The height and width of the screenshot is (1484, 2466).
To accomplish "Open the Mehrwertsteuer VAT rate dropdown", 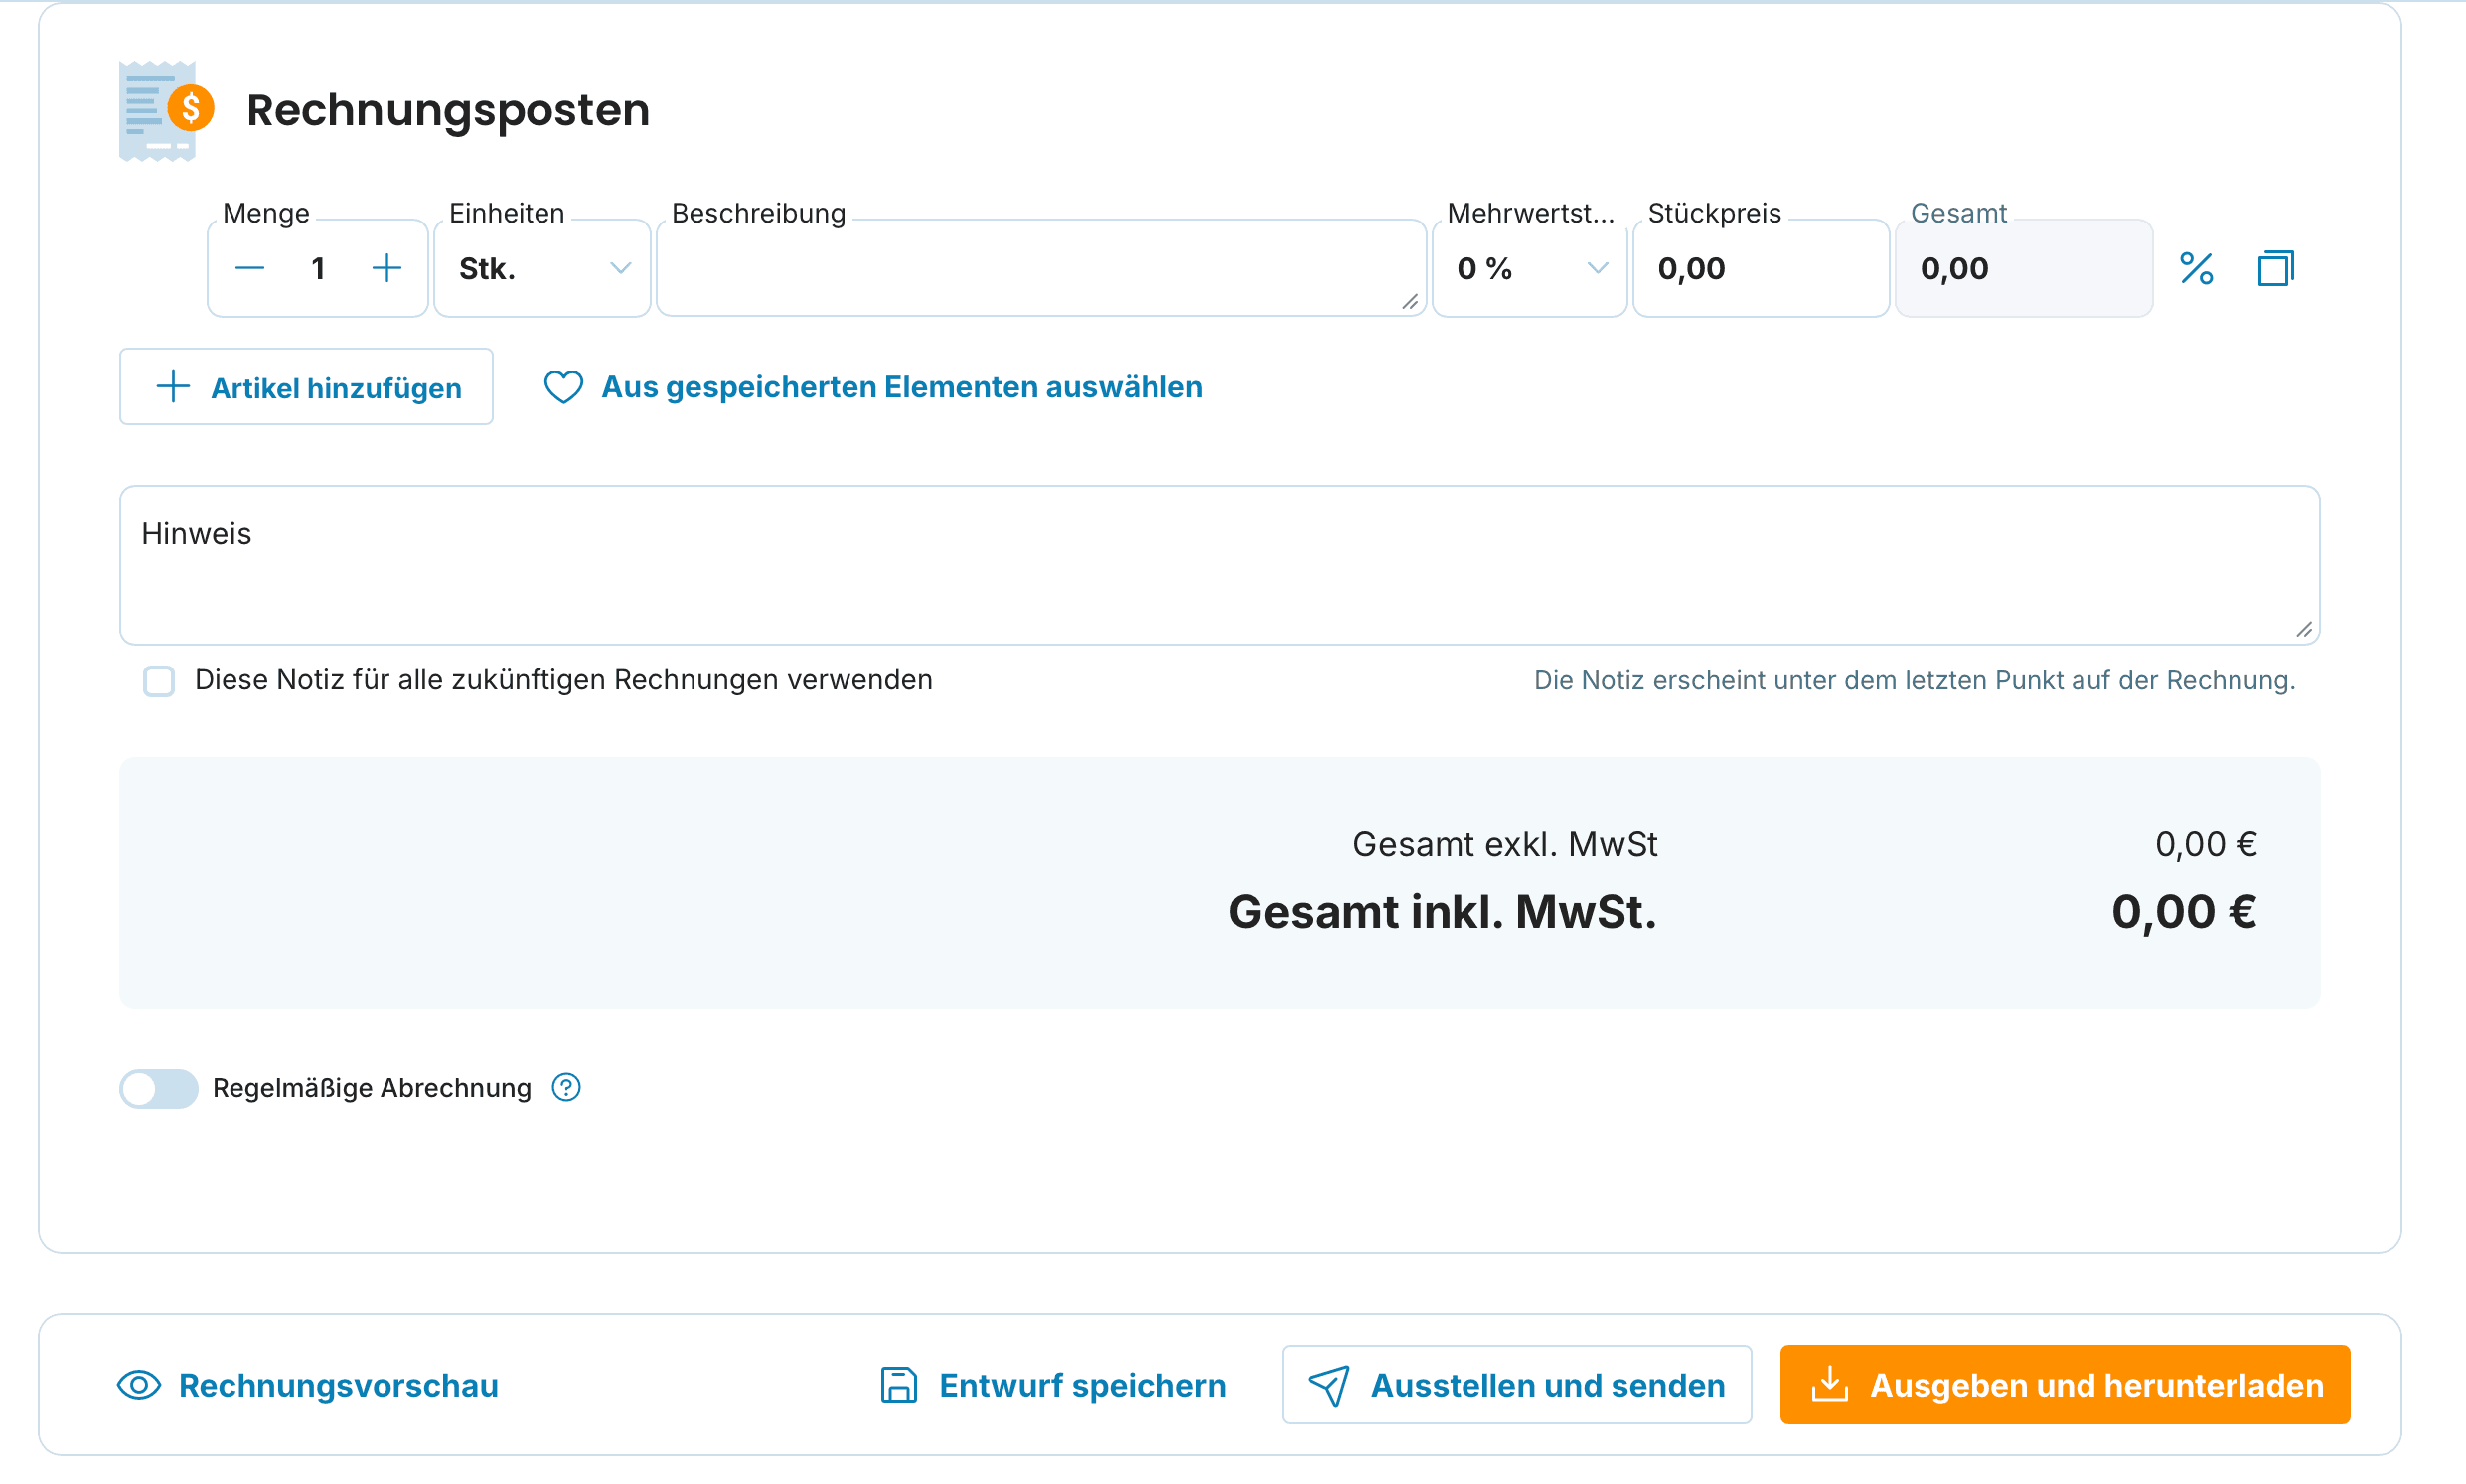I will tap(1530, 268).
